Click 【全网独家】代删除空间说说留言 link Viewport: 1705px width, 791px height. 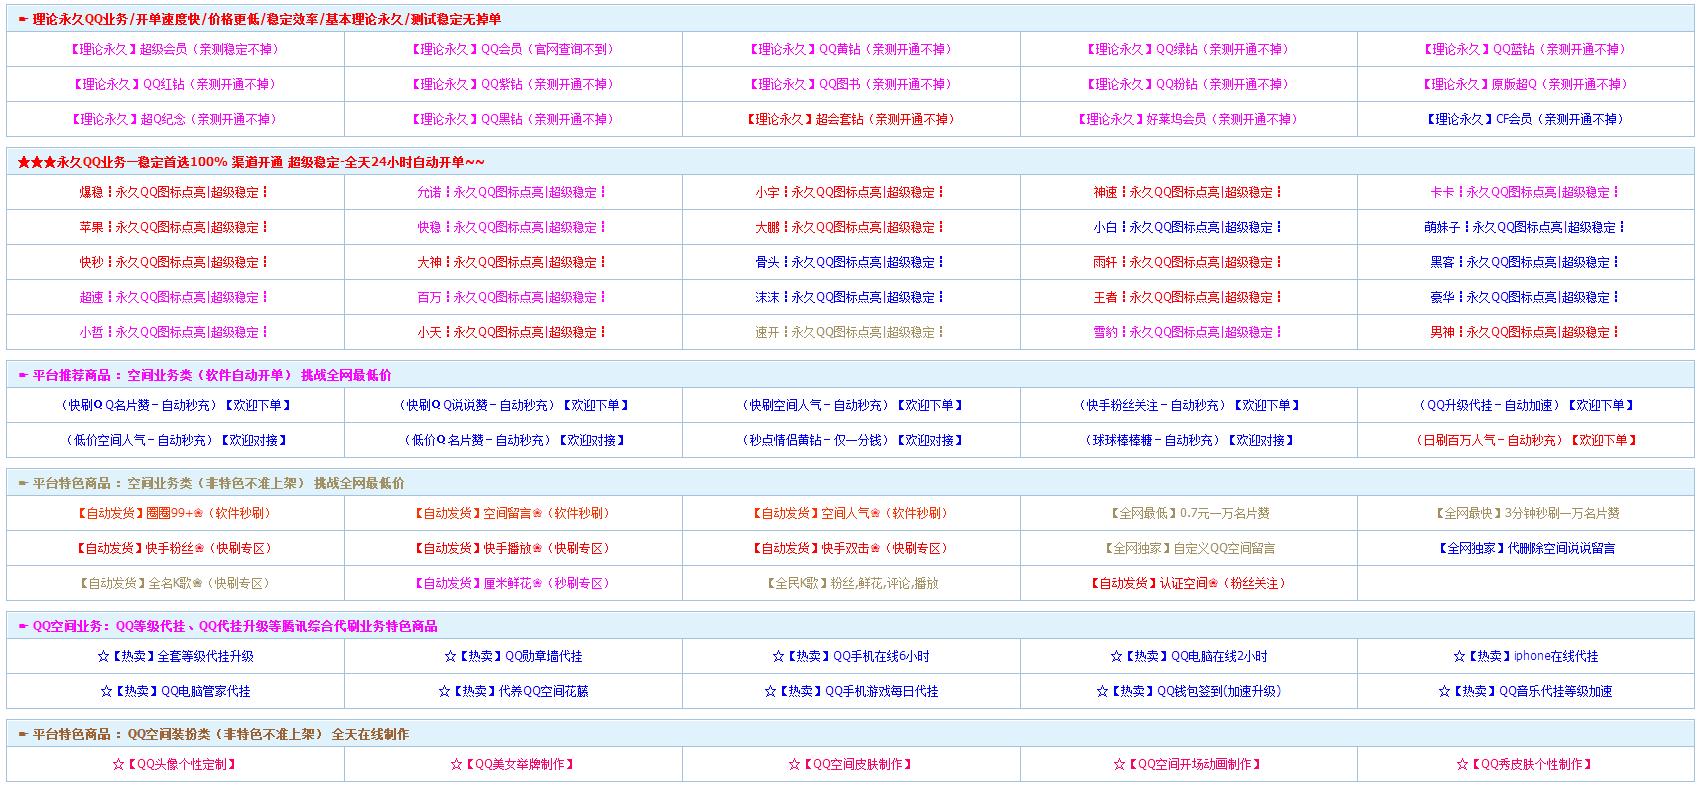click(x=1525, y=548)
